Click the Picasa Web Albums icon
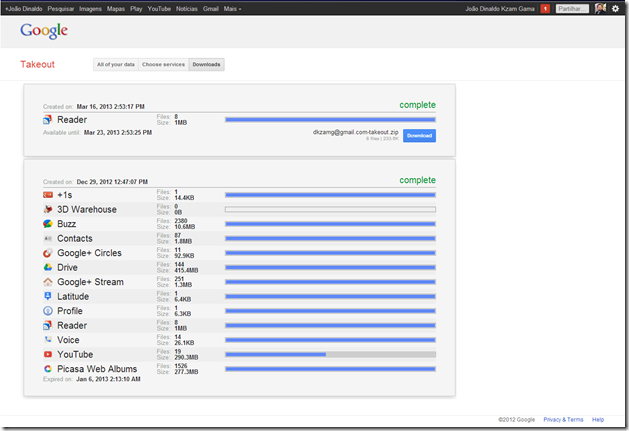Screen dimensions: 629x431 coord(48,369)
